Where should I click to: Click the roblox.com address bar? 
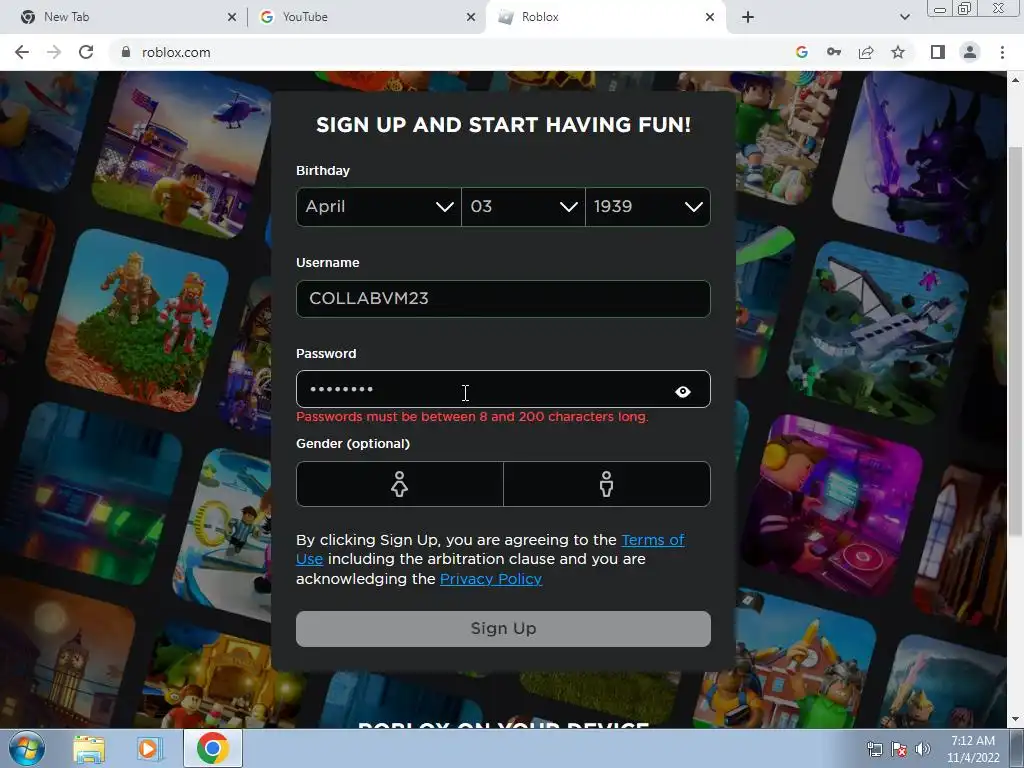[451, 52]
